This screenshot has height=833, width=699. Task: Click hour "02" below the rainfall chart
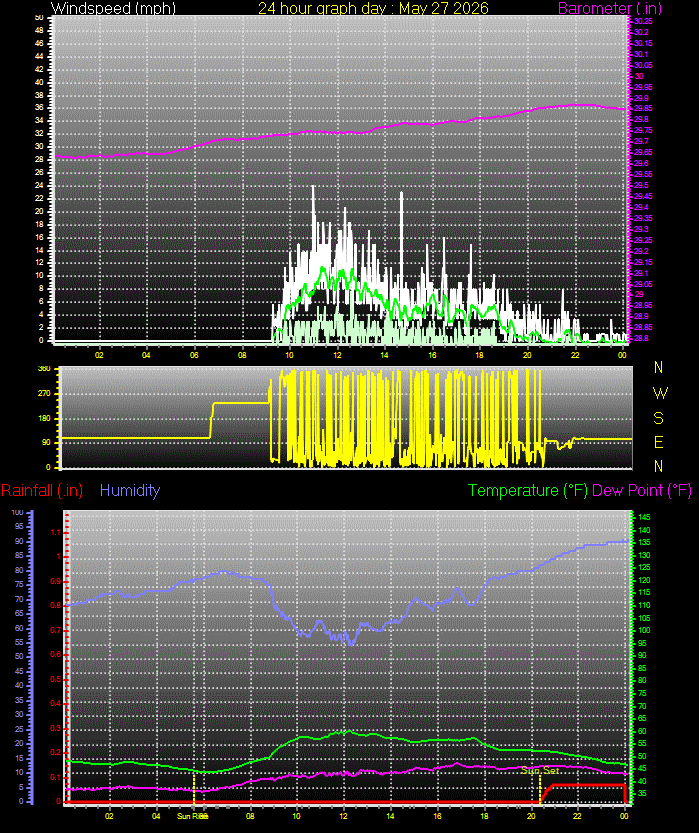[109, 816]
